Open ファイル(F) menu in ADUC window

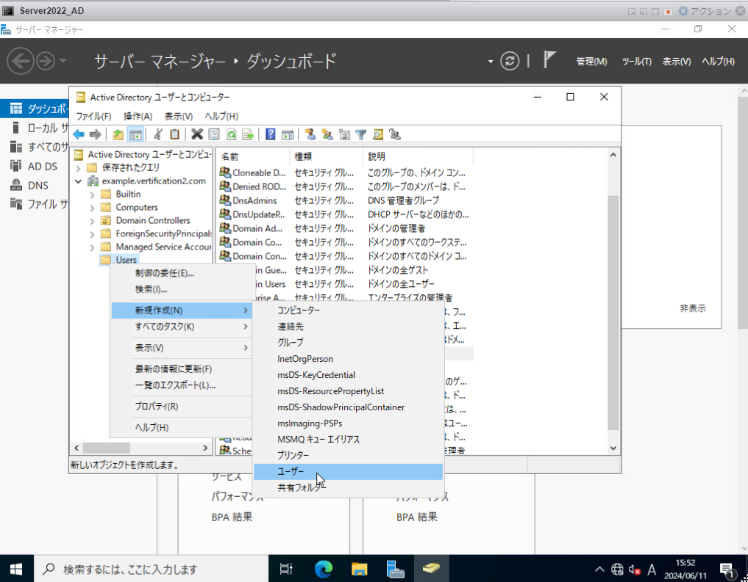[x=94, y=116]
